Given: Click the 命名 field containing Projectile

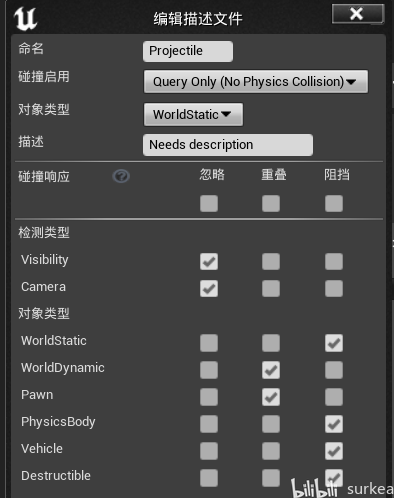Looking at the screenshot, I should click(x=188, y=51).
